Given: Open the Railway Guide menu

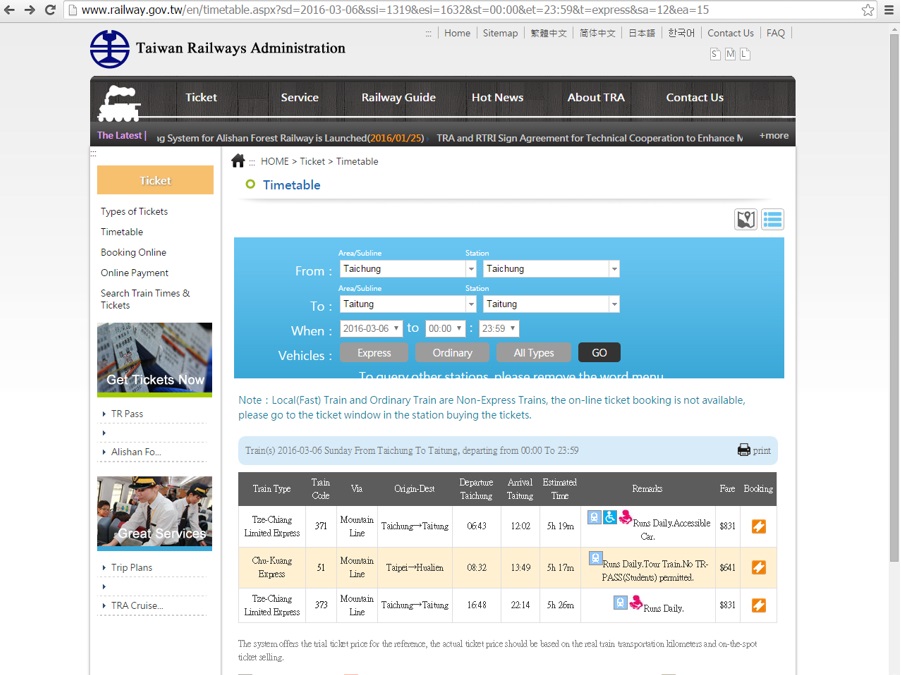Looking at the screenshot, I should click(398, 97).
